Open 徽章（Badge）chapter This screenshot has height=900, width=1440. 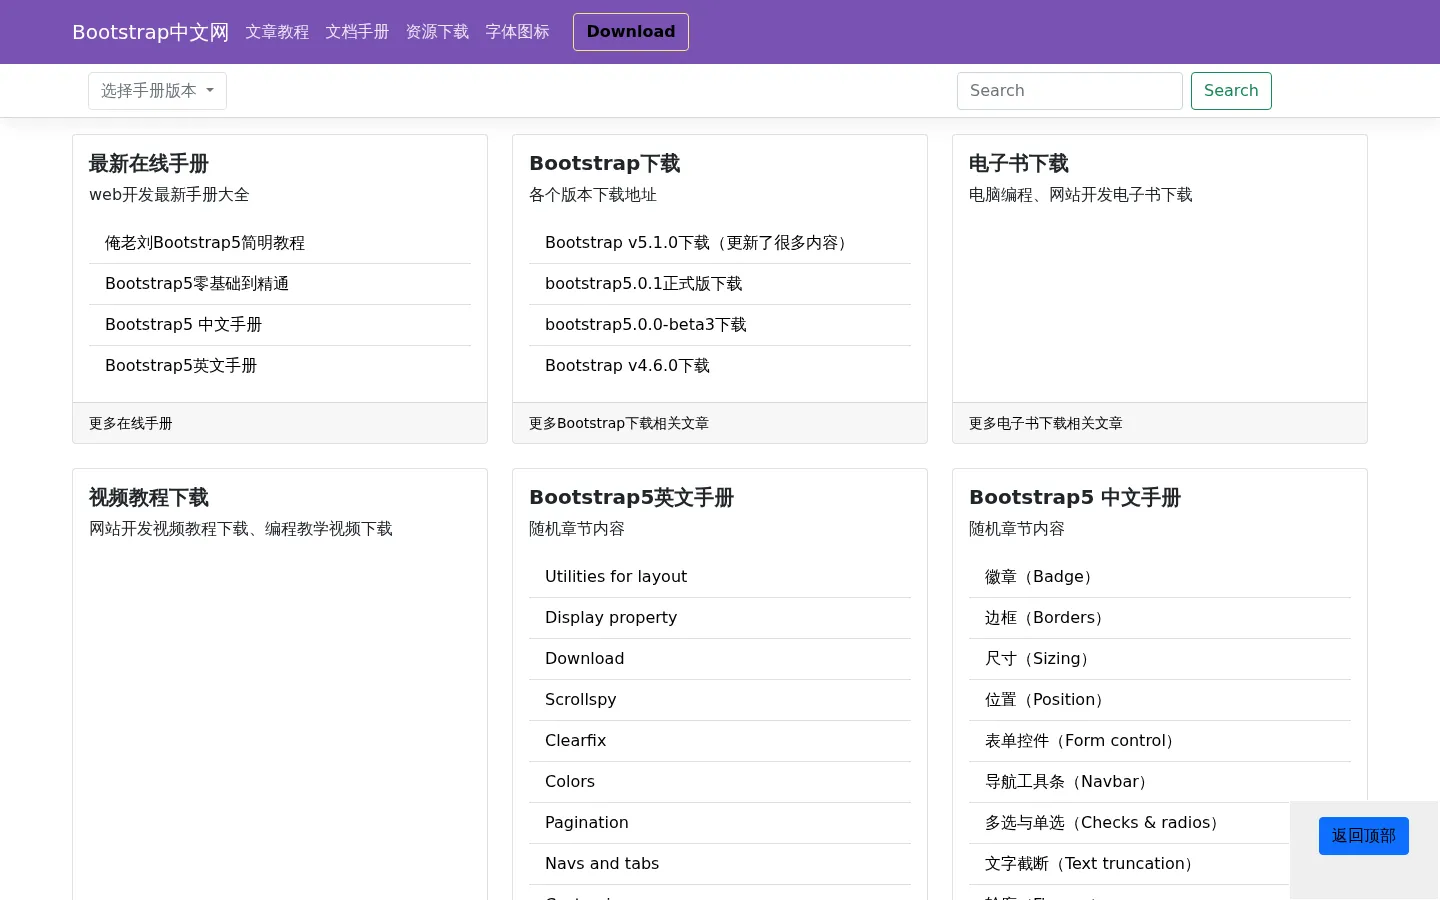click(x=1042, y=577)
